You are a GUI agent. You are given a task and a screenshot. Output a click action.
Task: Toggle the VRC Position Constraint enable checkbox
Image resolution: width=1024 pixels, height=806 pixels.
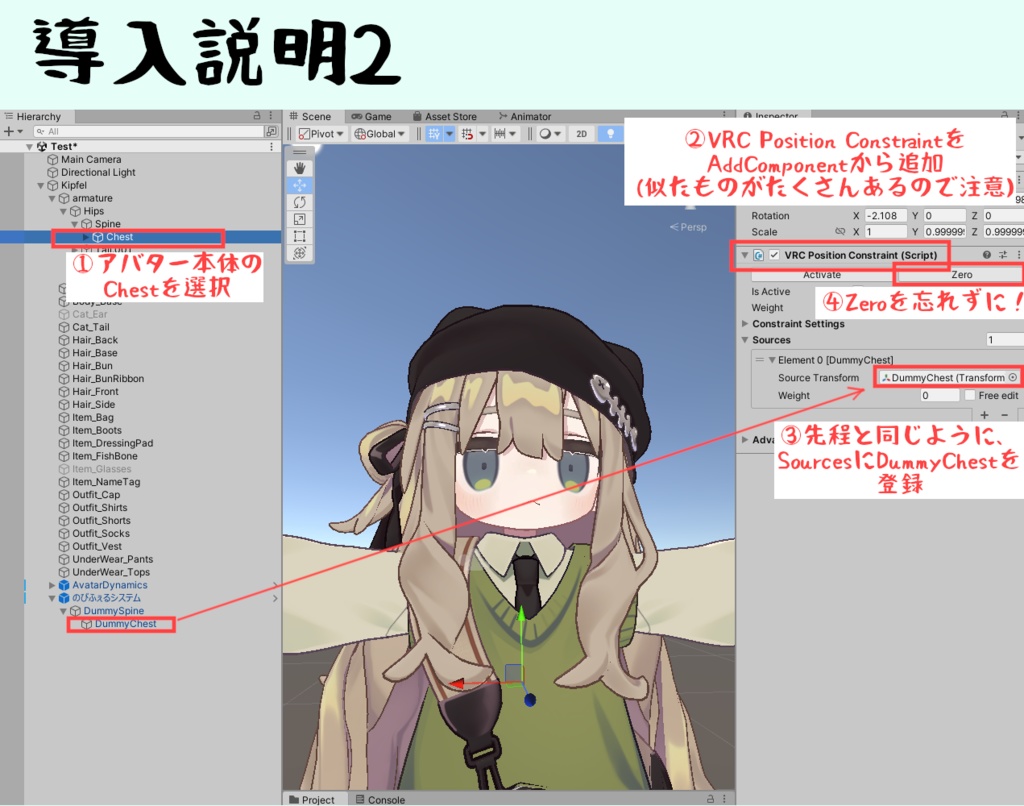(774, 255)
